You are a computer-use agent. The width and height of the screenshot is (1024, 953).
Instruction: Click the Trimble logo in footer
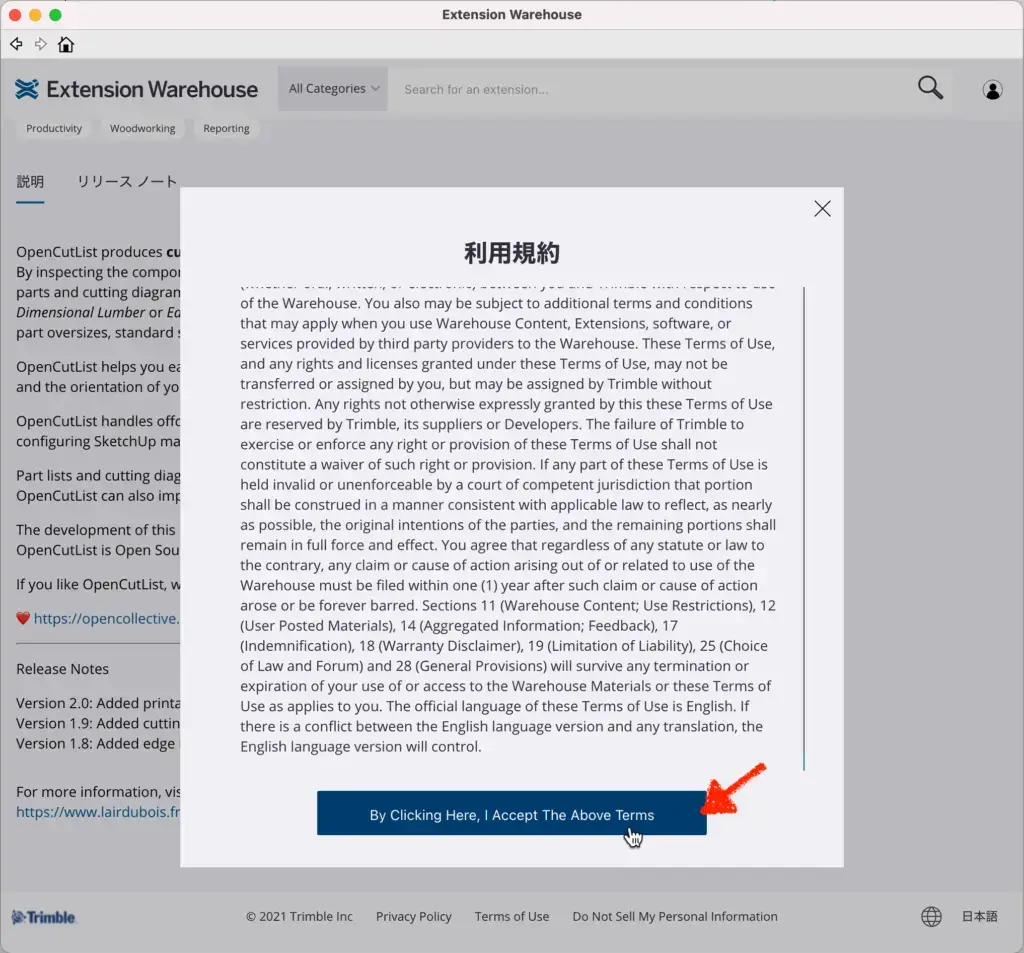pos(44,917)
